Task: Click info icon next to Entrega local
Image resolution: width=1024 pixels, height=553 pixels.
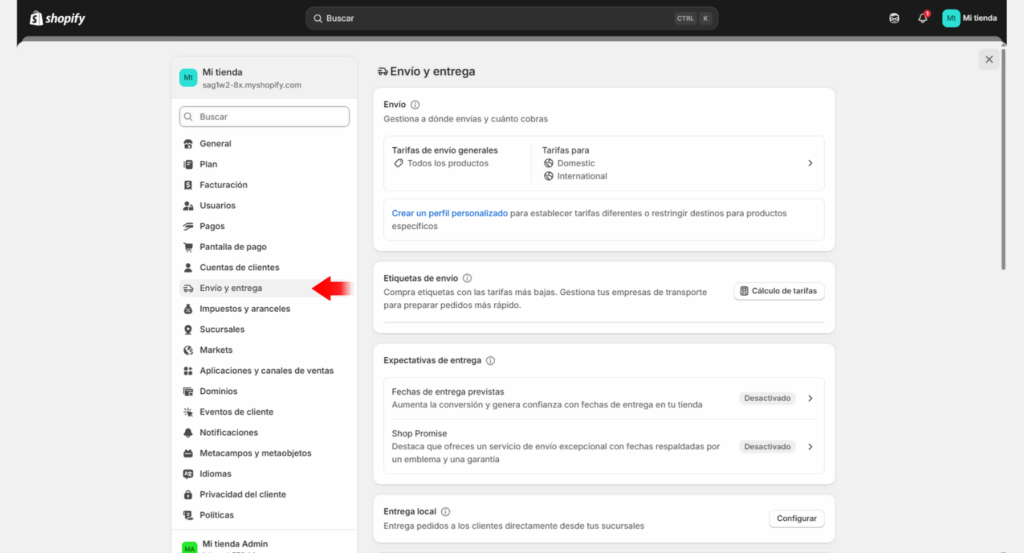Action: 445,512
